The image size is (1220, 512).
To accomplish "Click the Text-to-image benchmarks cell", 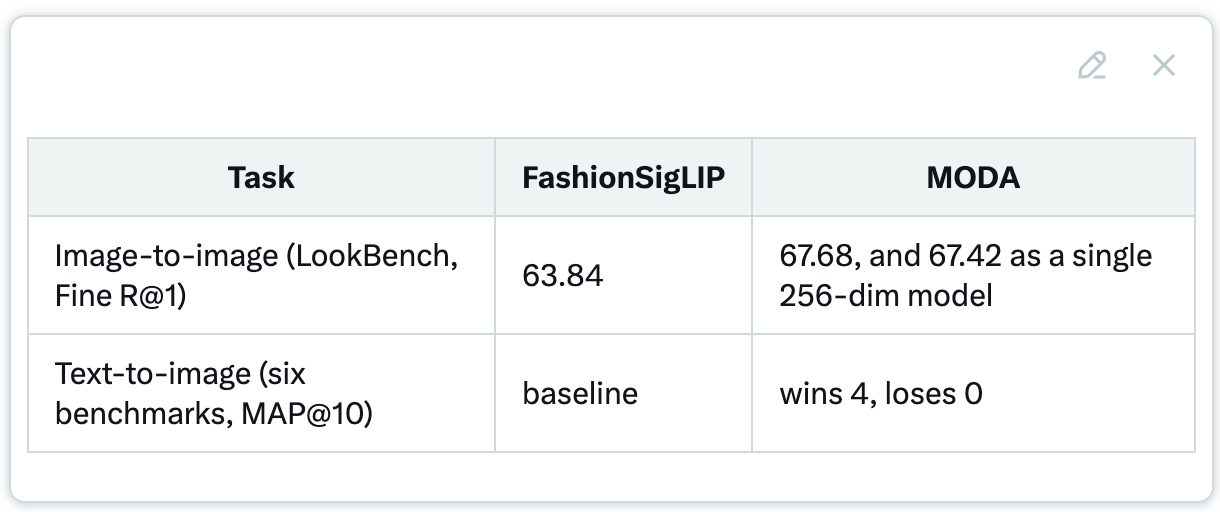I will point(261,393).
